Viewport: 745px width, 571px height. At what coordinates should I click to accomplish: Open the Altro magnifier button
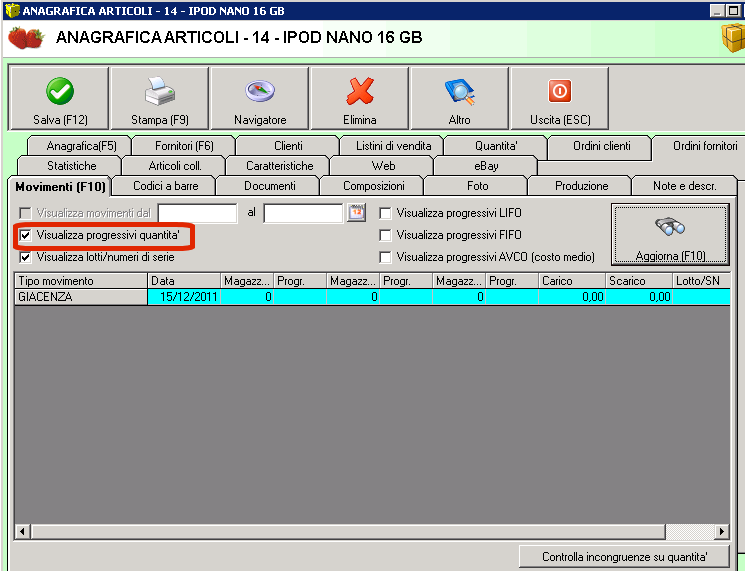(x=459, y=98)
